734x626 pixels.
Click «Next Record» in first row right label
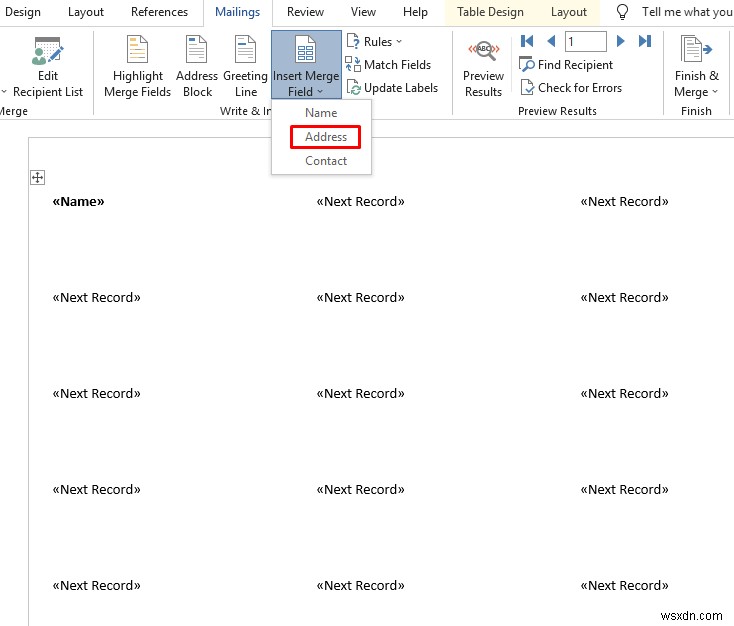[624, 201]
